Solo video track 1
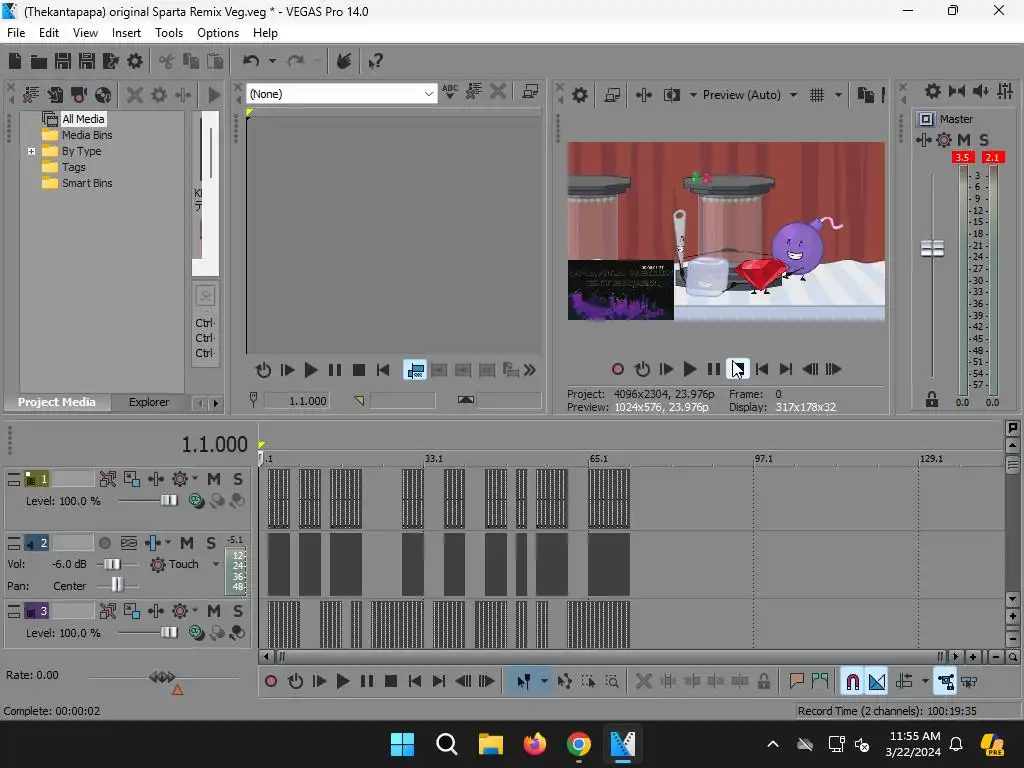The image size is (1024, 768). (238, 479)
